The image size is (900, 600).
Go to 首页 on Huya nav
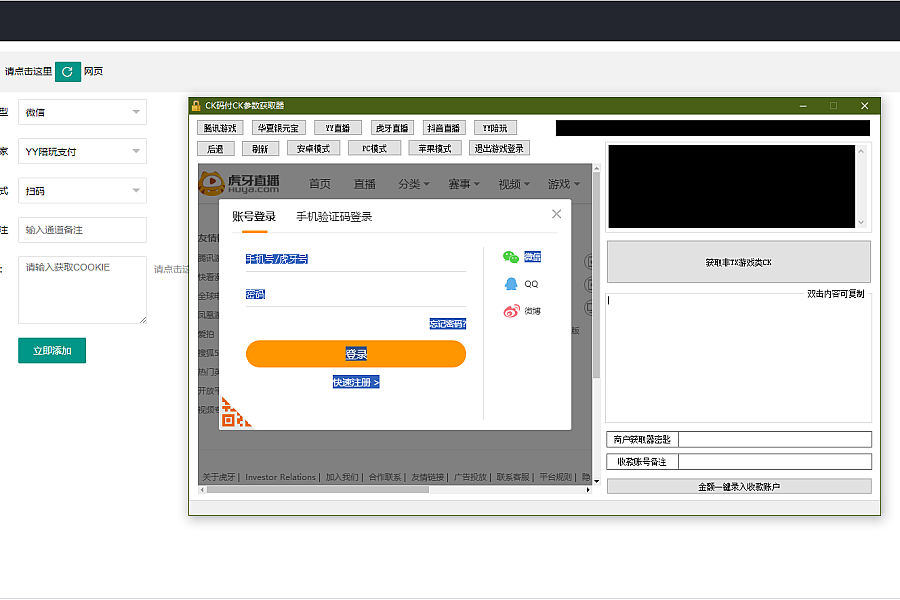320,184
